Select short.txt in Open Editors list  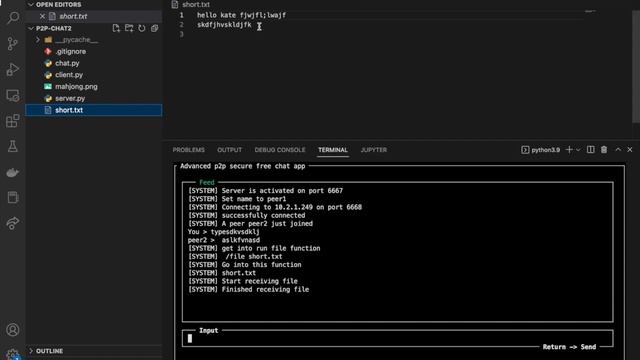pyautogui.click(x=93, y=16)
